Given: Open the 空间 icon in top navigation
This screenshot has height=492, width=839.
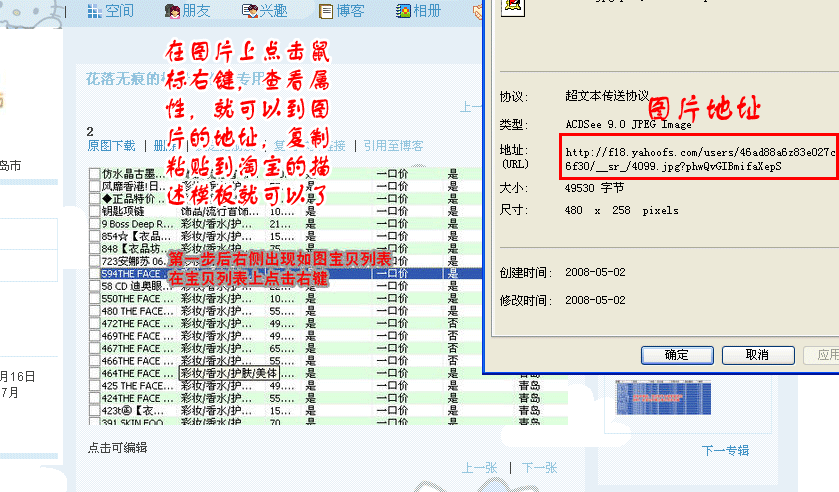Looking at the screenshot, I should (95, 11).
